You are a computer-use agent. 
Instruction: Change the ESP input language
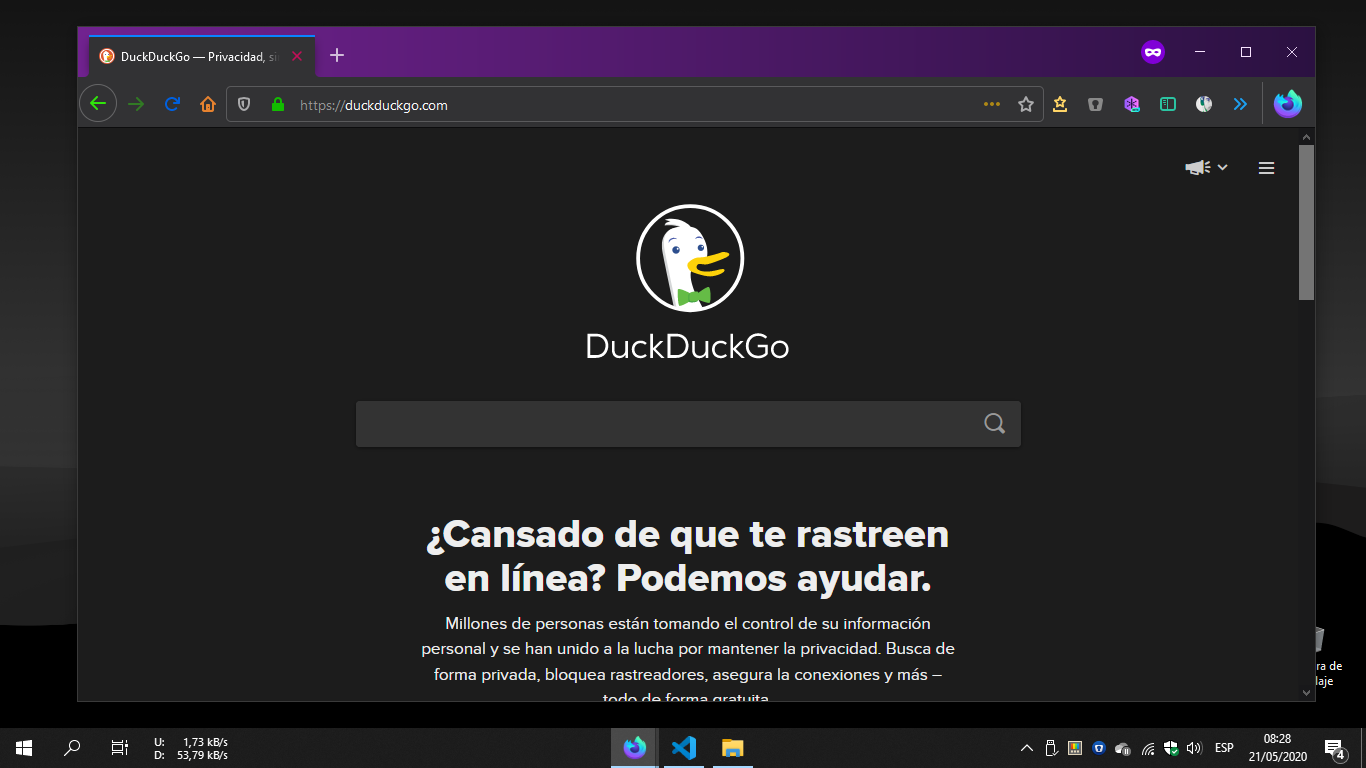tap(1224, 748)
